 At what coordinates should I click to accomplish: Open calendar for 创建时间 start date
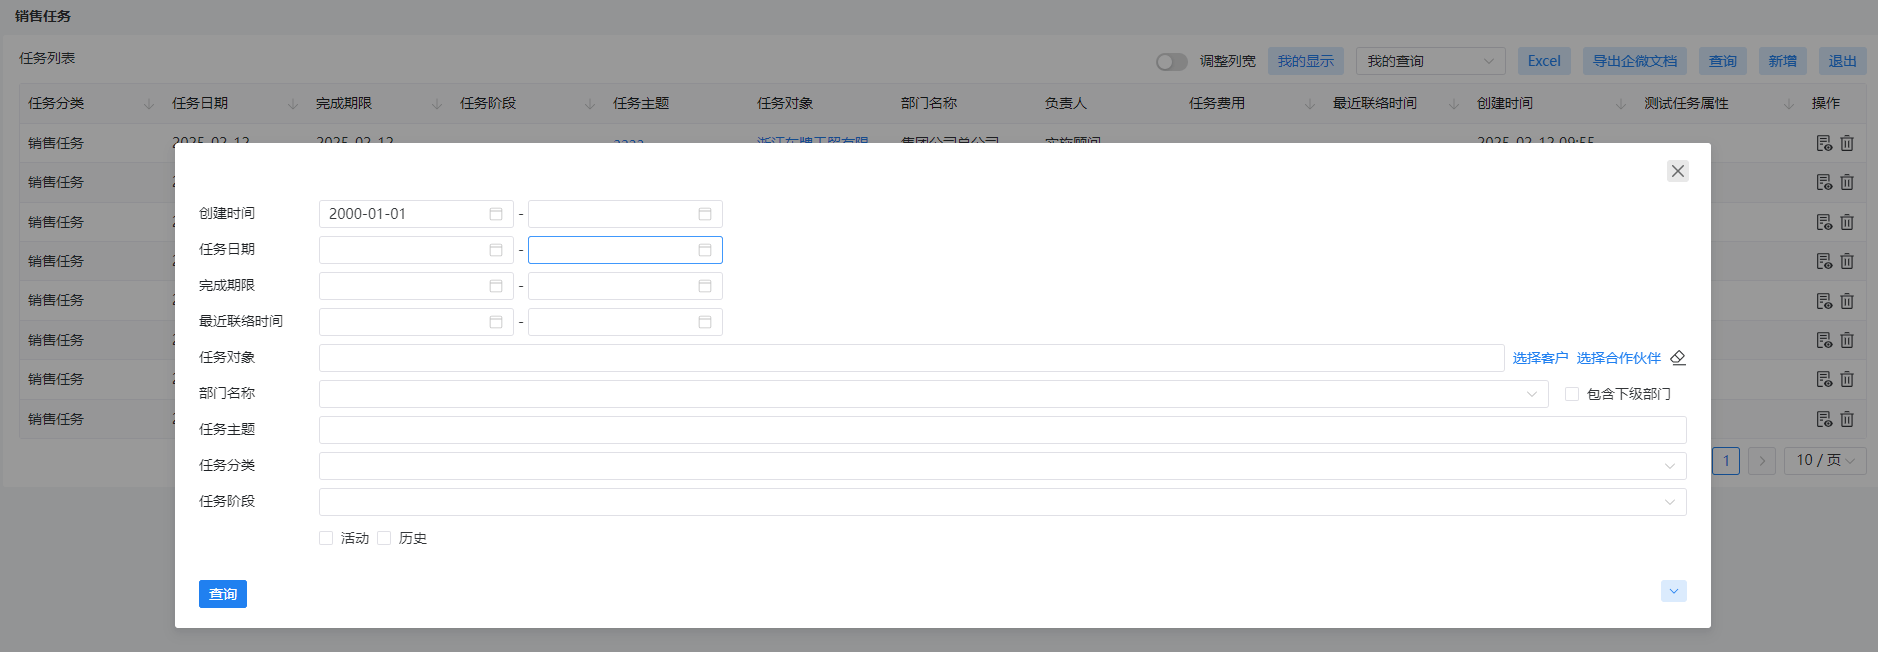496,214
